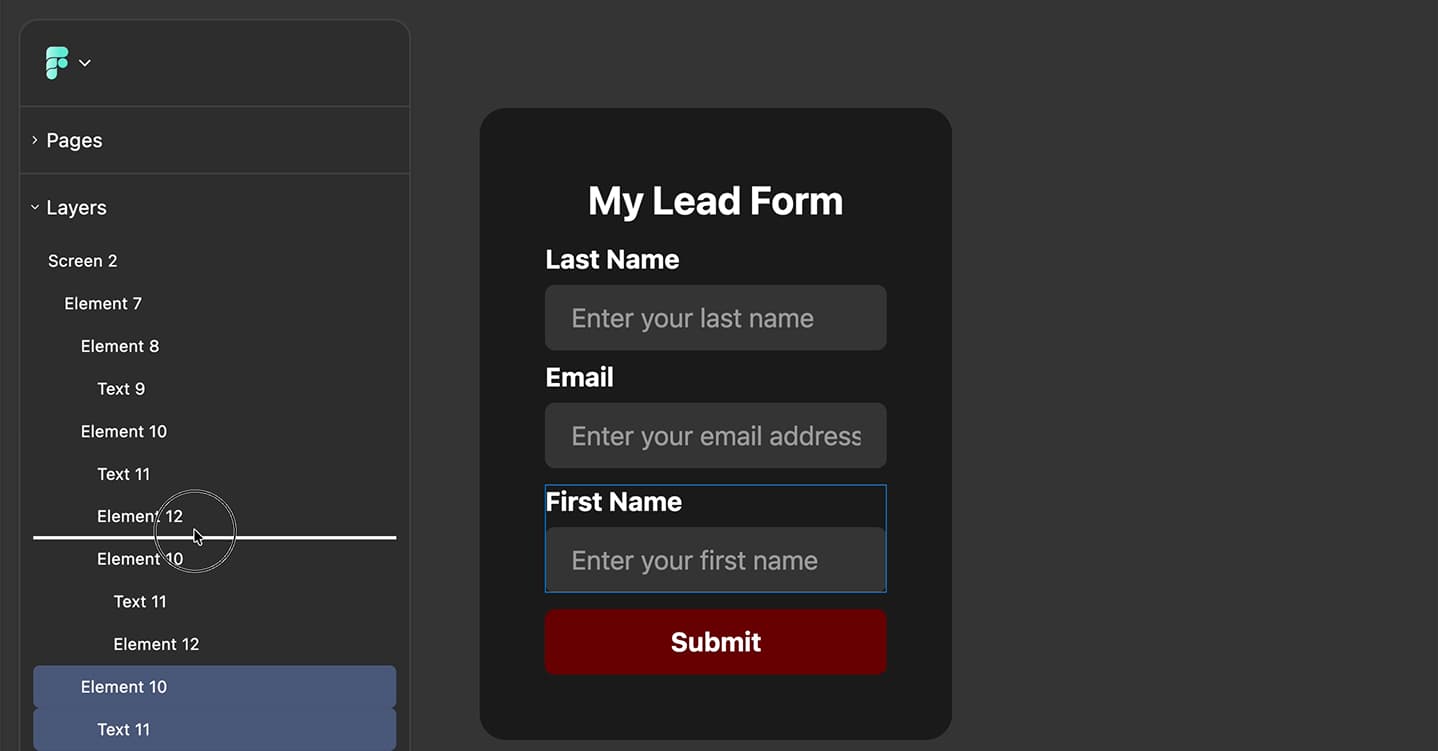Collapse the Layers section

35,208
